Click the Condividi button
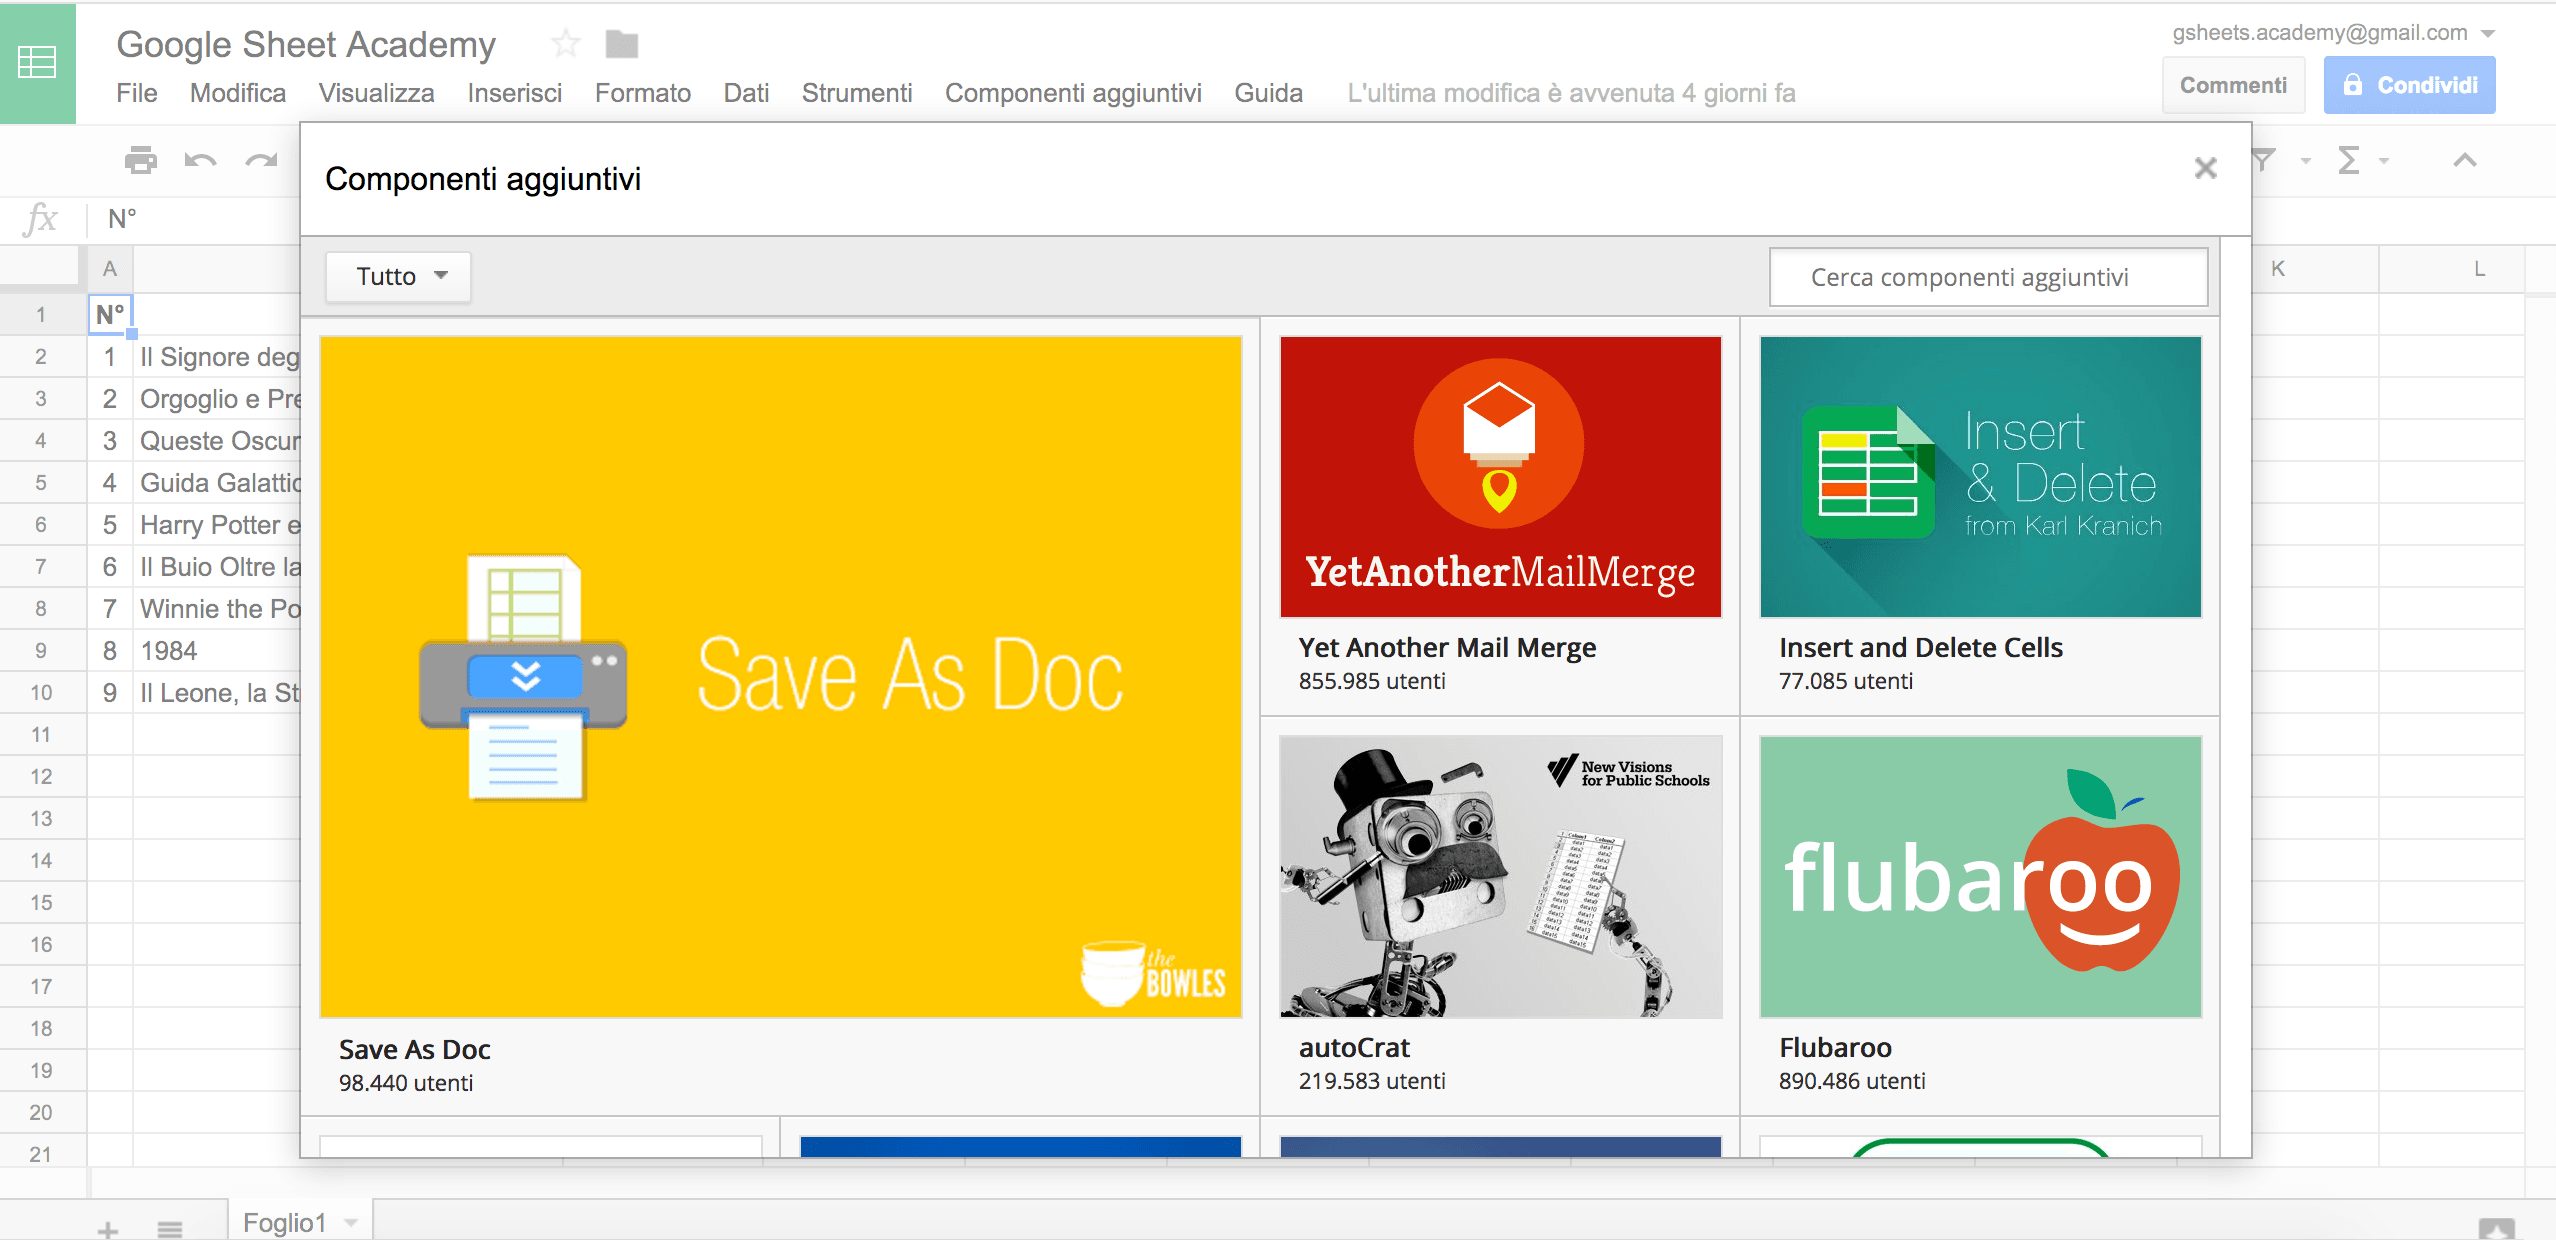2556x1240 pixels. click(x=2410, y=84)
